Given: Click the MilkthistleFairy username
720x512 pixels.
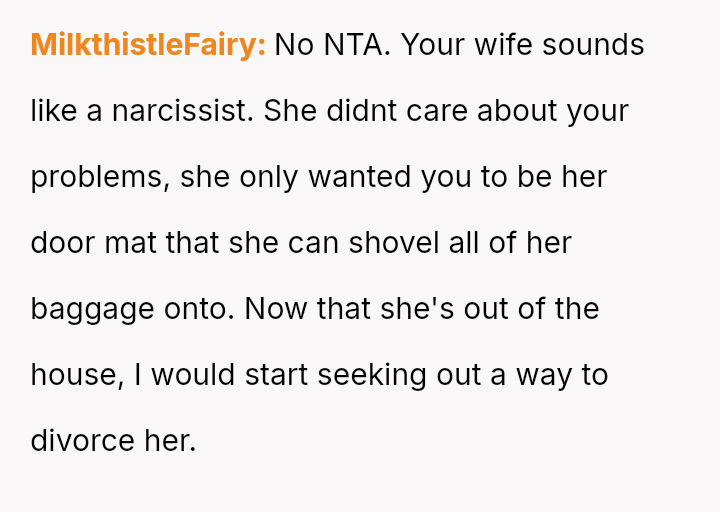Looking at the screenshot, I should (x=148, y=45).
